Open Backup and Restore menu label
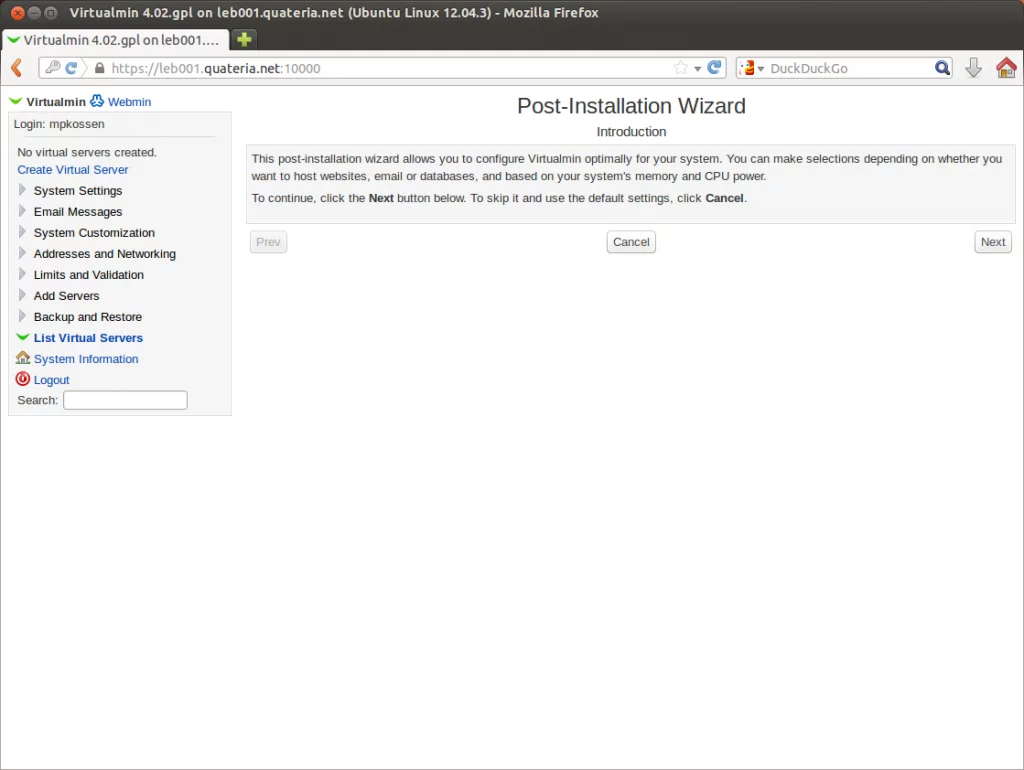Viewport: 1024px width, 770px height. (x=88, y=317)
